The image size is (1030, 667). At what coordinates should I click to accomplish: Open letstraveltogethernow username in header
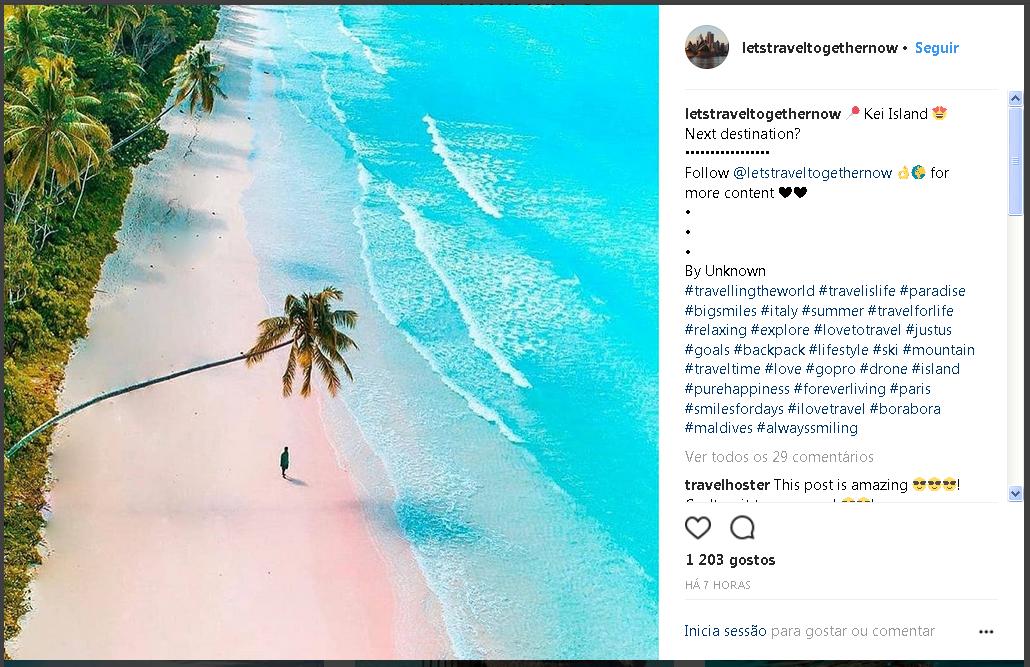point(819,48)
